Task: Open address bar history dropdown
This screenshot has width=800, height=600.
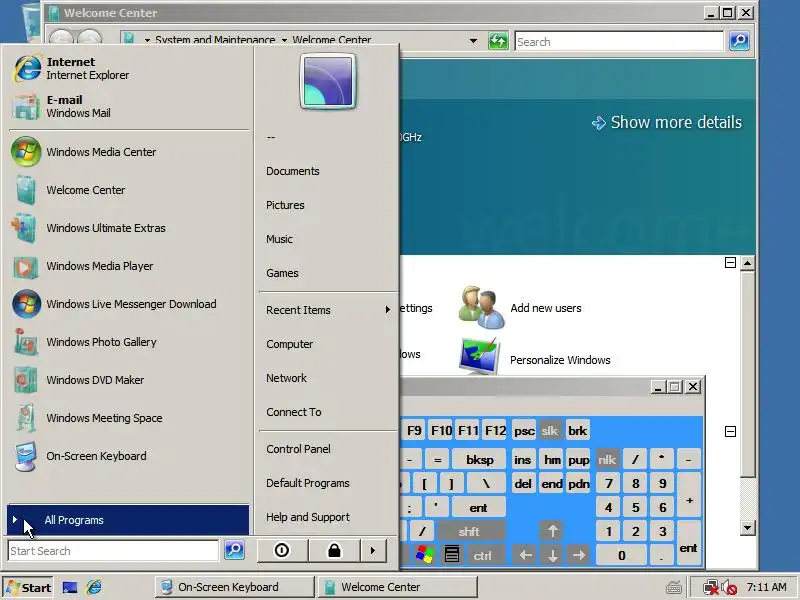Action: click(473, 40)
